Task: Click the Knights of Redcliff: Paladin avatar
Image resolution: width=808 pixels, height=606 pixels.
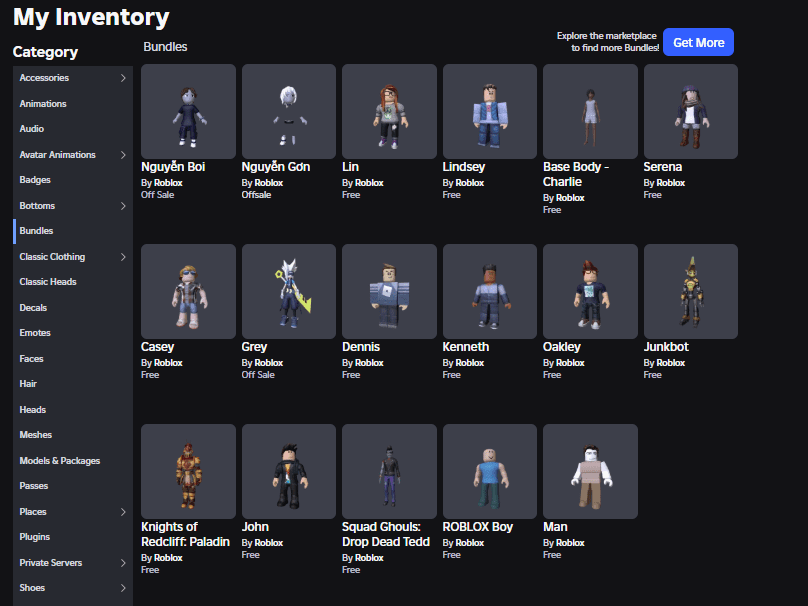Action: pyautogui.click(x=188, y=471)
